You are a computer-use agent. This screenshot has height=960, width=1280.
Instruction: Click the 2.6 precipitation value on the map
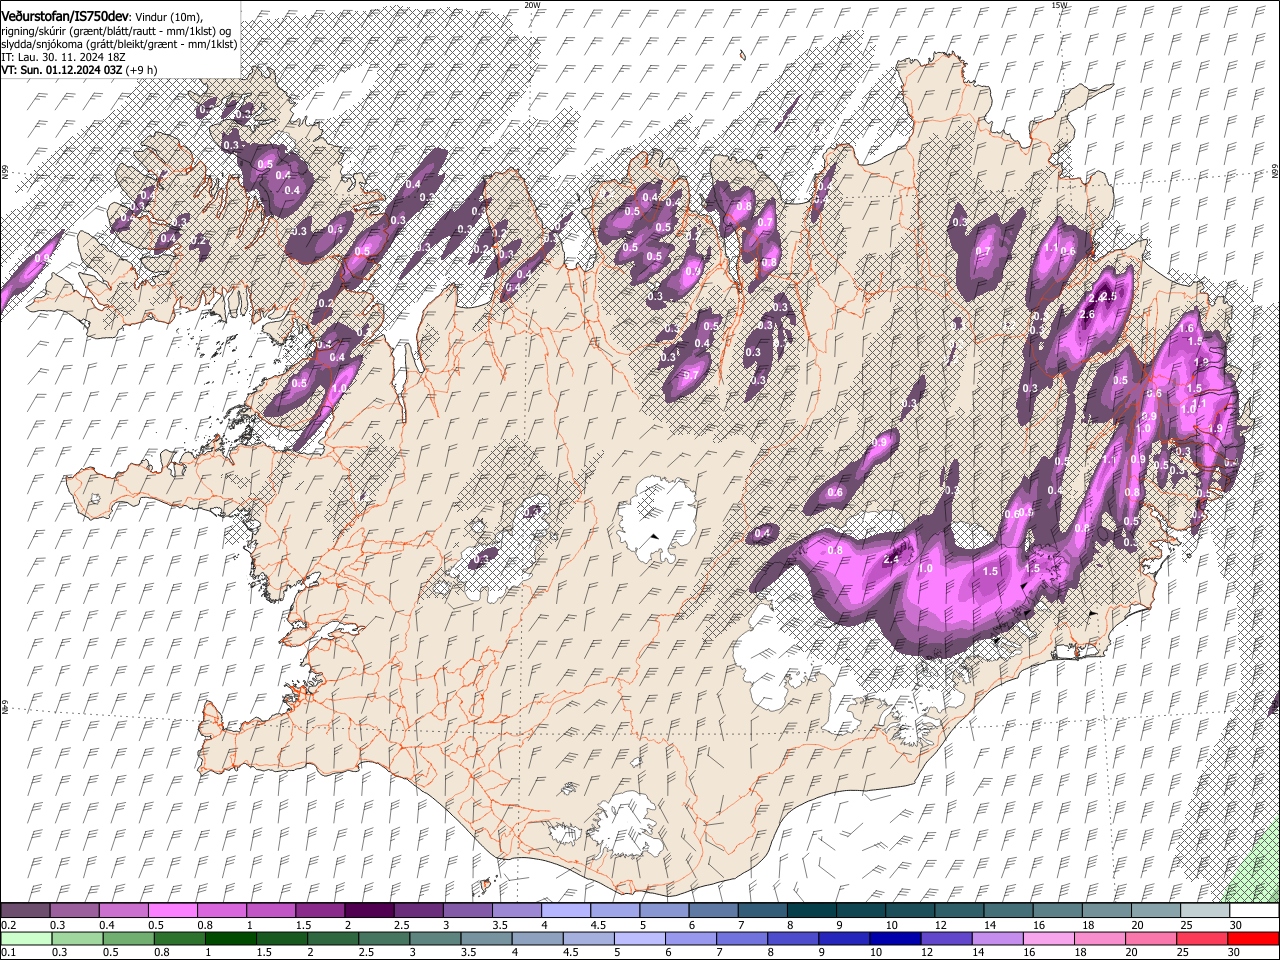point(1088,315)
